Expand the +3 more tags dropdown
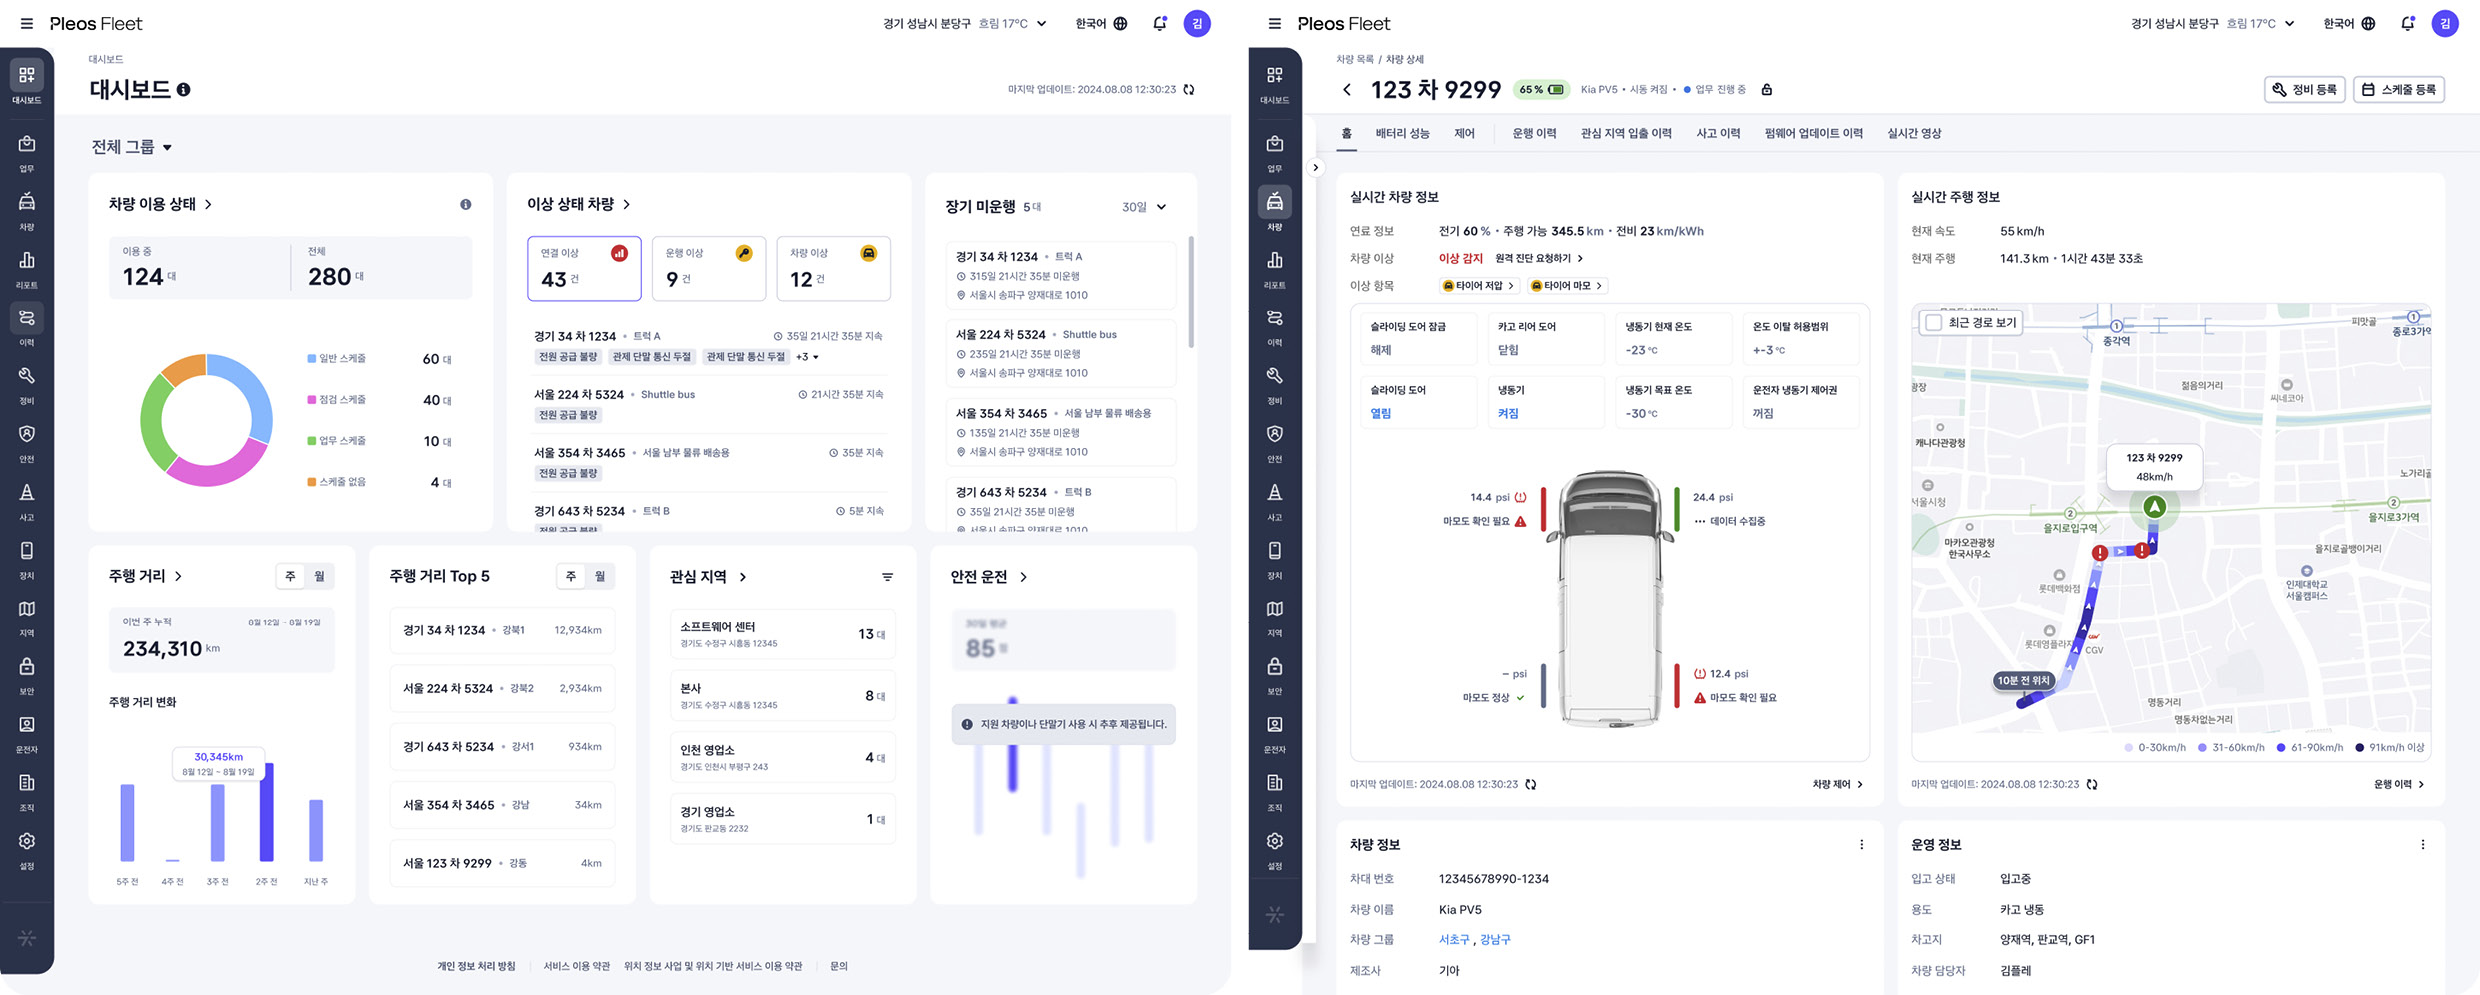Image resolution: width=2480 pixels, height=995 pixels. coord(807,357)
